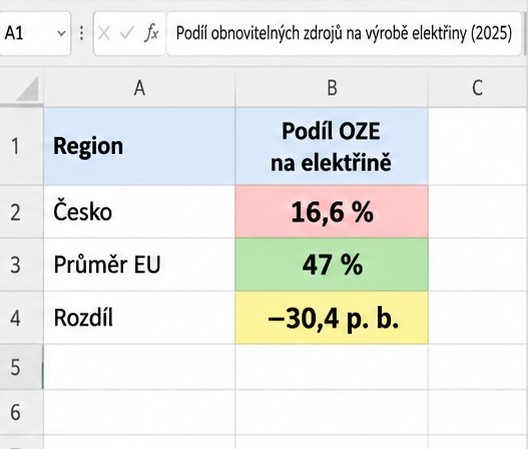Image resolution: width=528 pixels, height=449 pixels.
Task: Select column C header
Action: coord(477,88)
